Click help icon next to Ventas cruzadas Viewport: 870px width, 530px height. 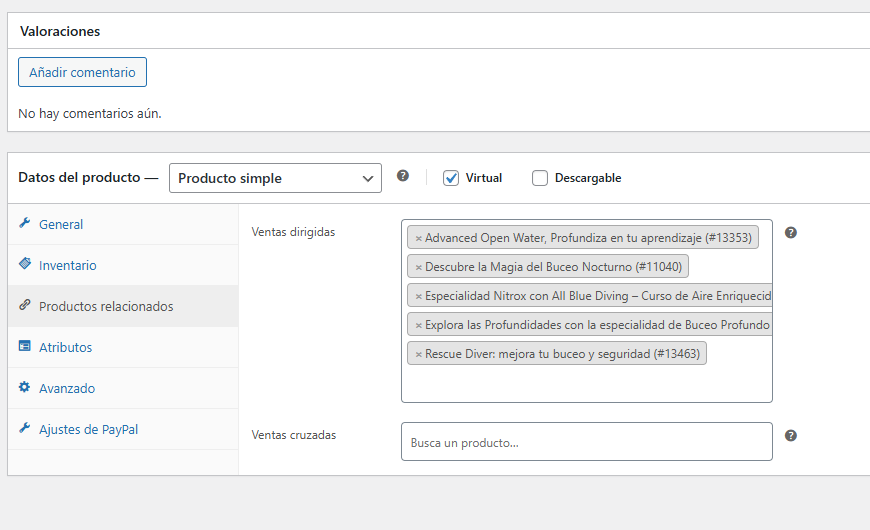(x=791, y=436)
